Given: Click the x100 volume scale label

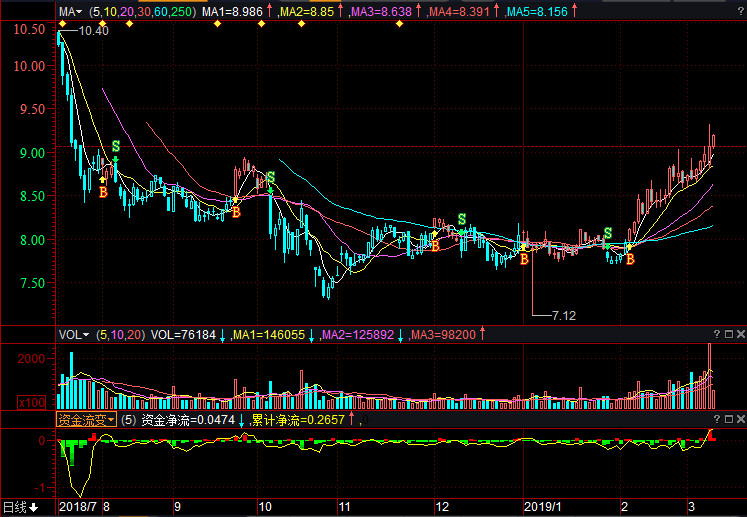Looking at the screenshot, I should click(x=33, y=402).
